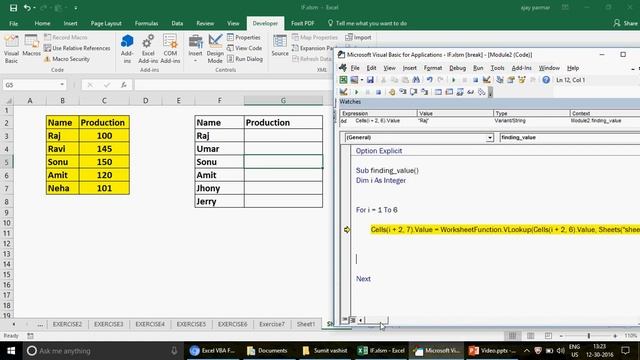Undo last edit in the VBA toolbar
Viewport: 640px width, 360px height.
tap(429, 80)
